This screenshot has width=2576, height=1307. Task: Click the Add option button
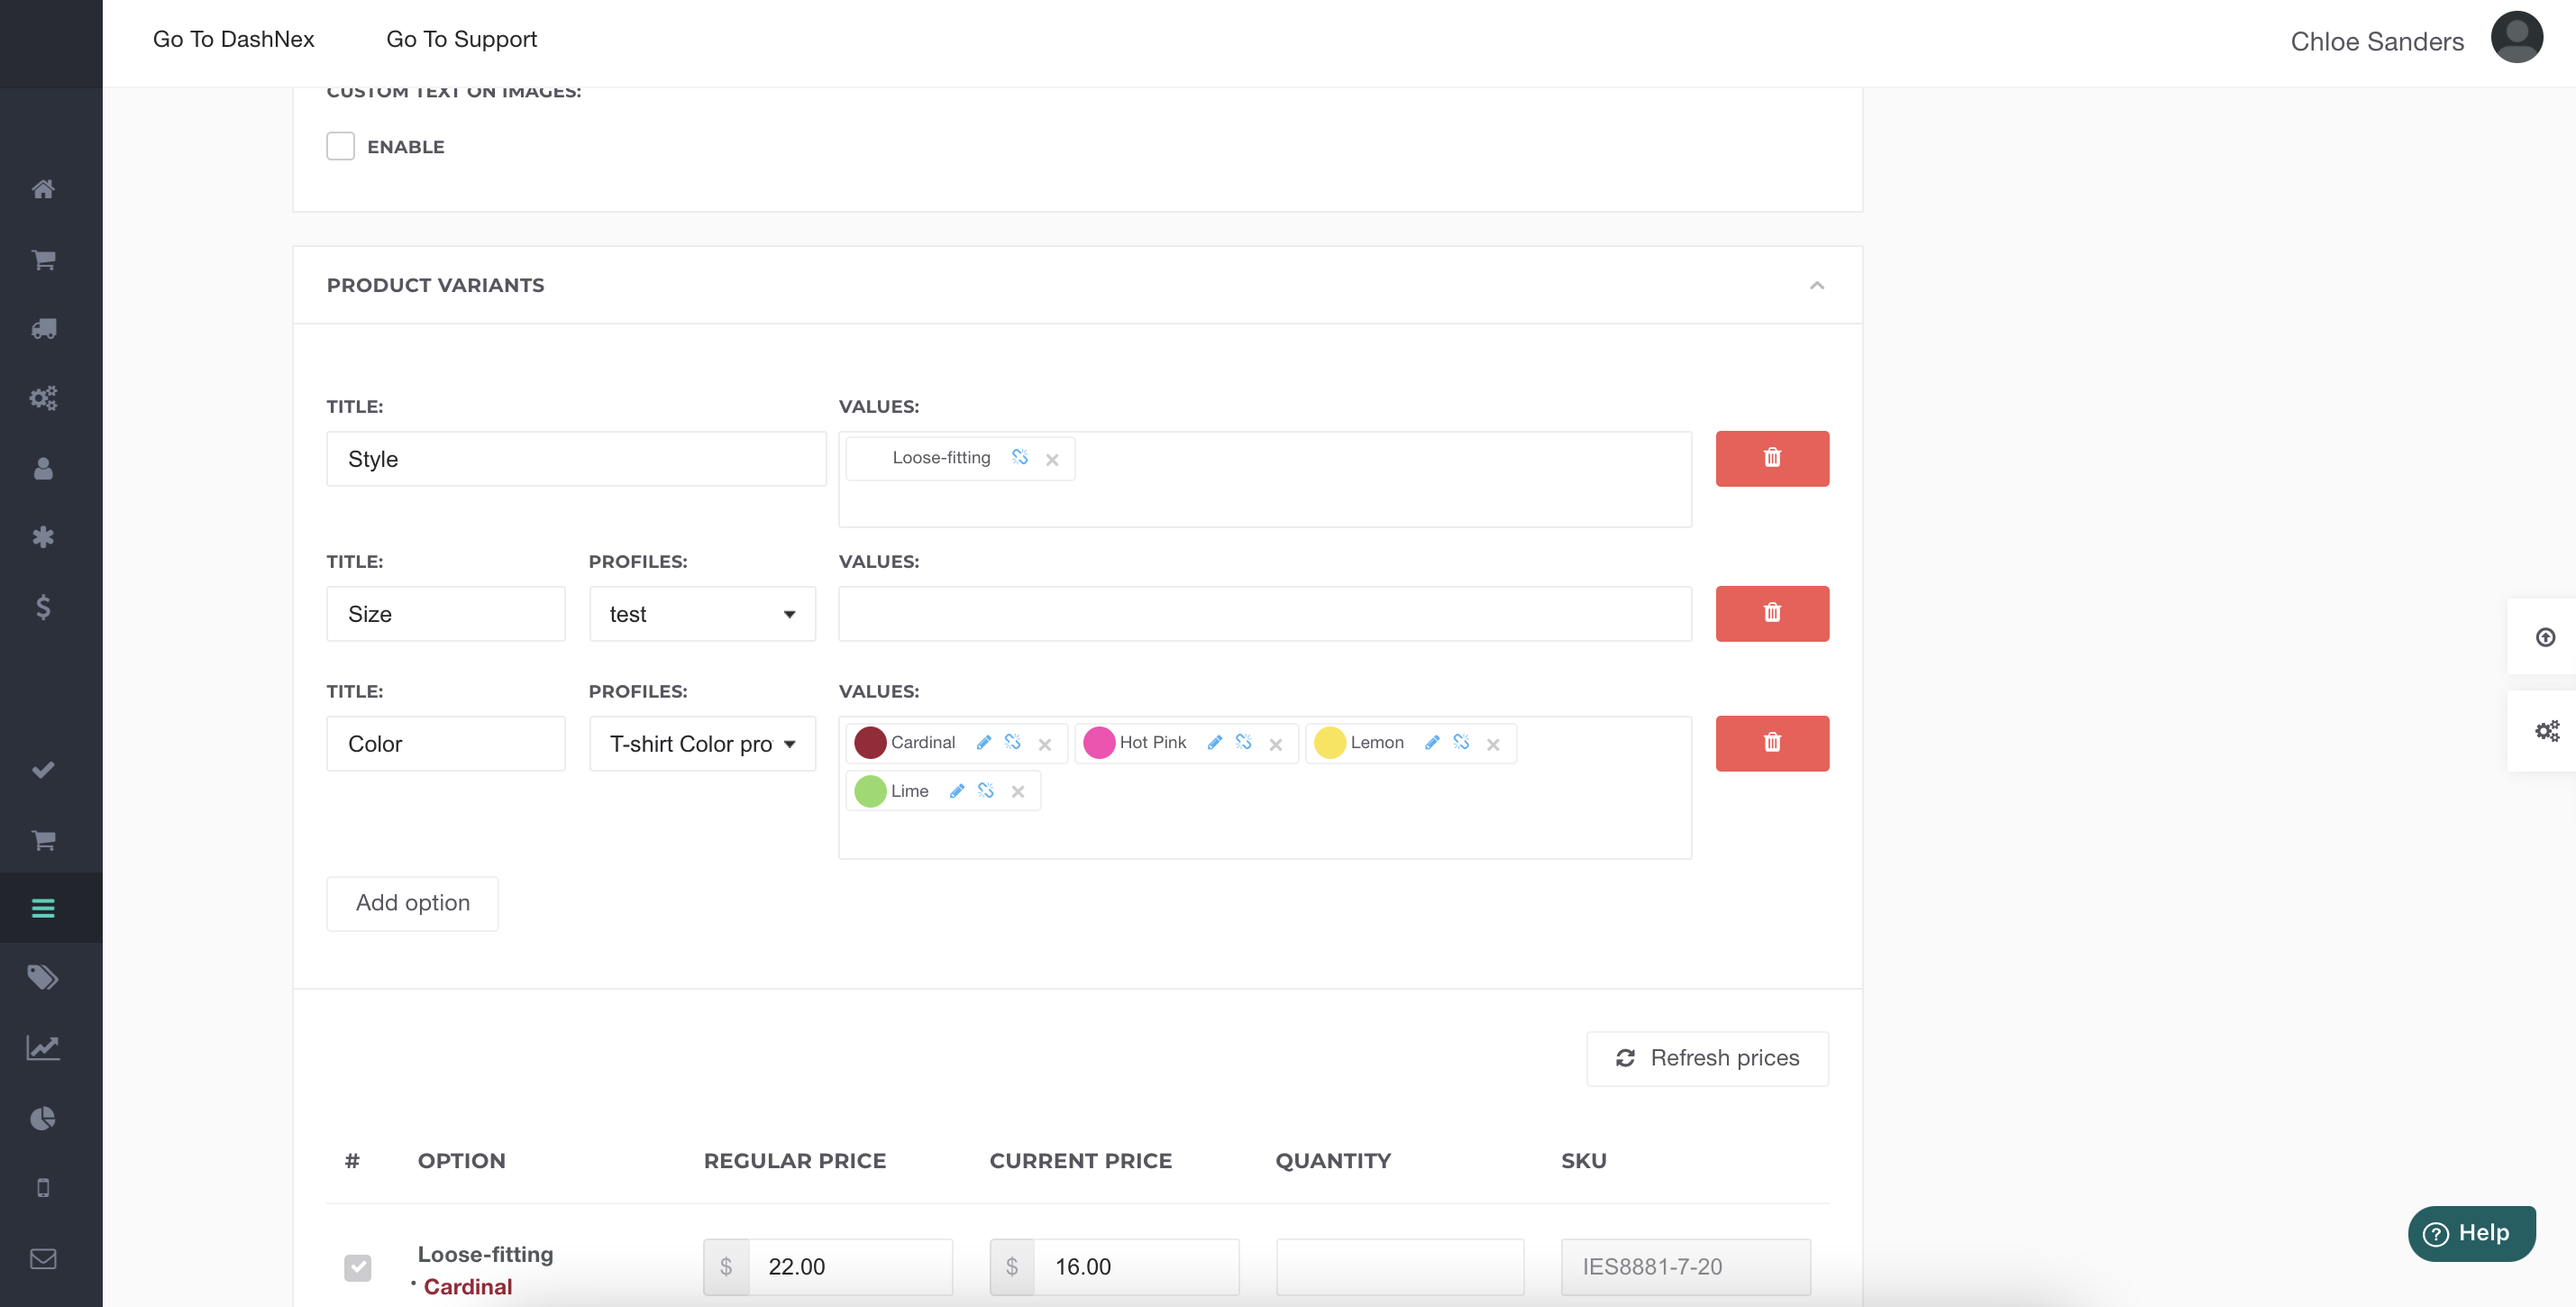click(x=412, y=903)
